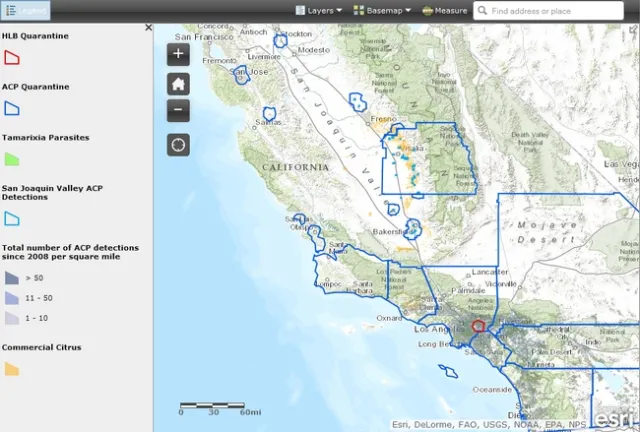
Task: Return to the default map extent (home)
Action: pos(178,83)
